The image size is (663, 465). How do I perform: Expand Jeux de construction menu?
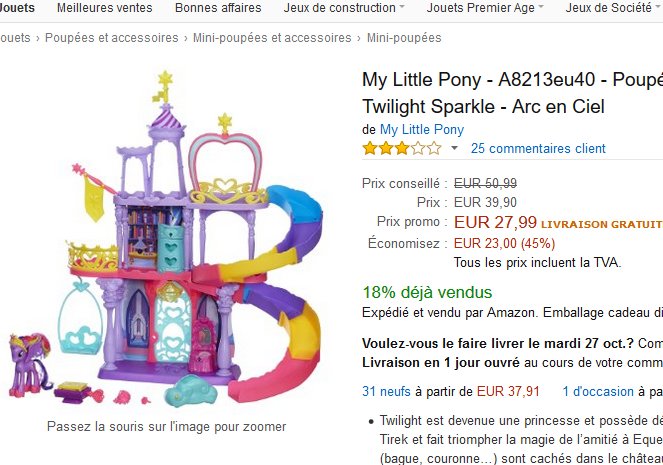[344, 8]
